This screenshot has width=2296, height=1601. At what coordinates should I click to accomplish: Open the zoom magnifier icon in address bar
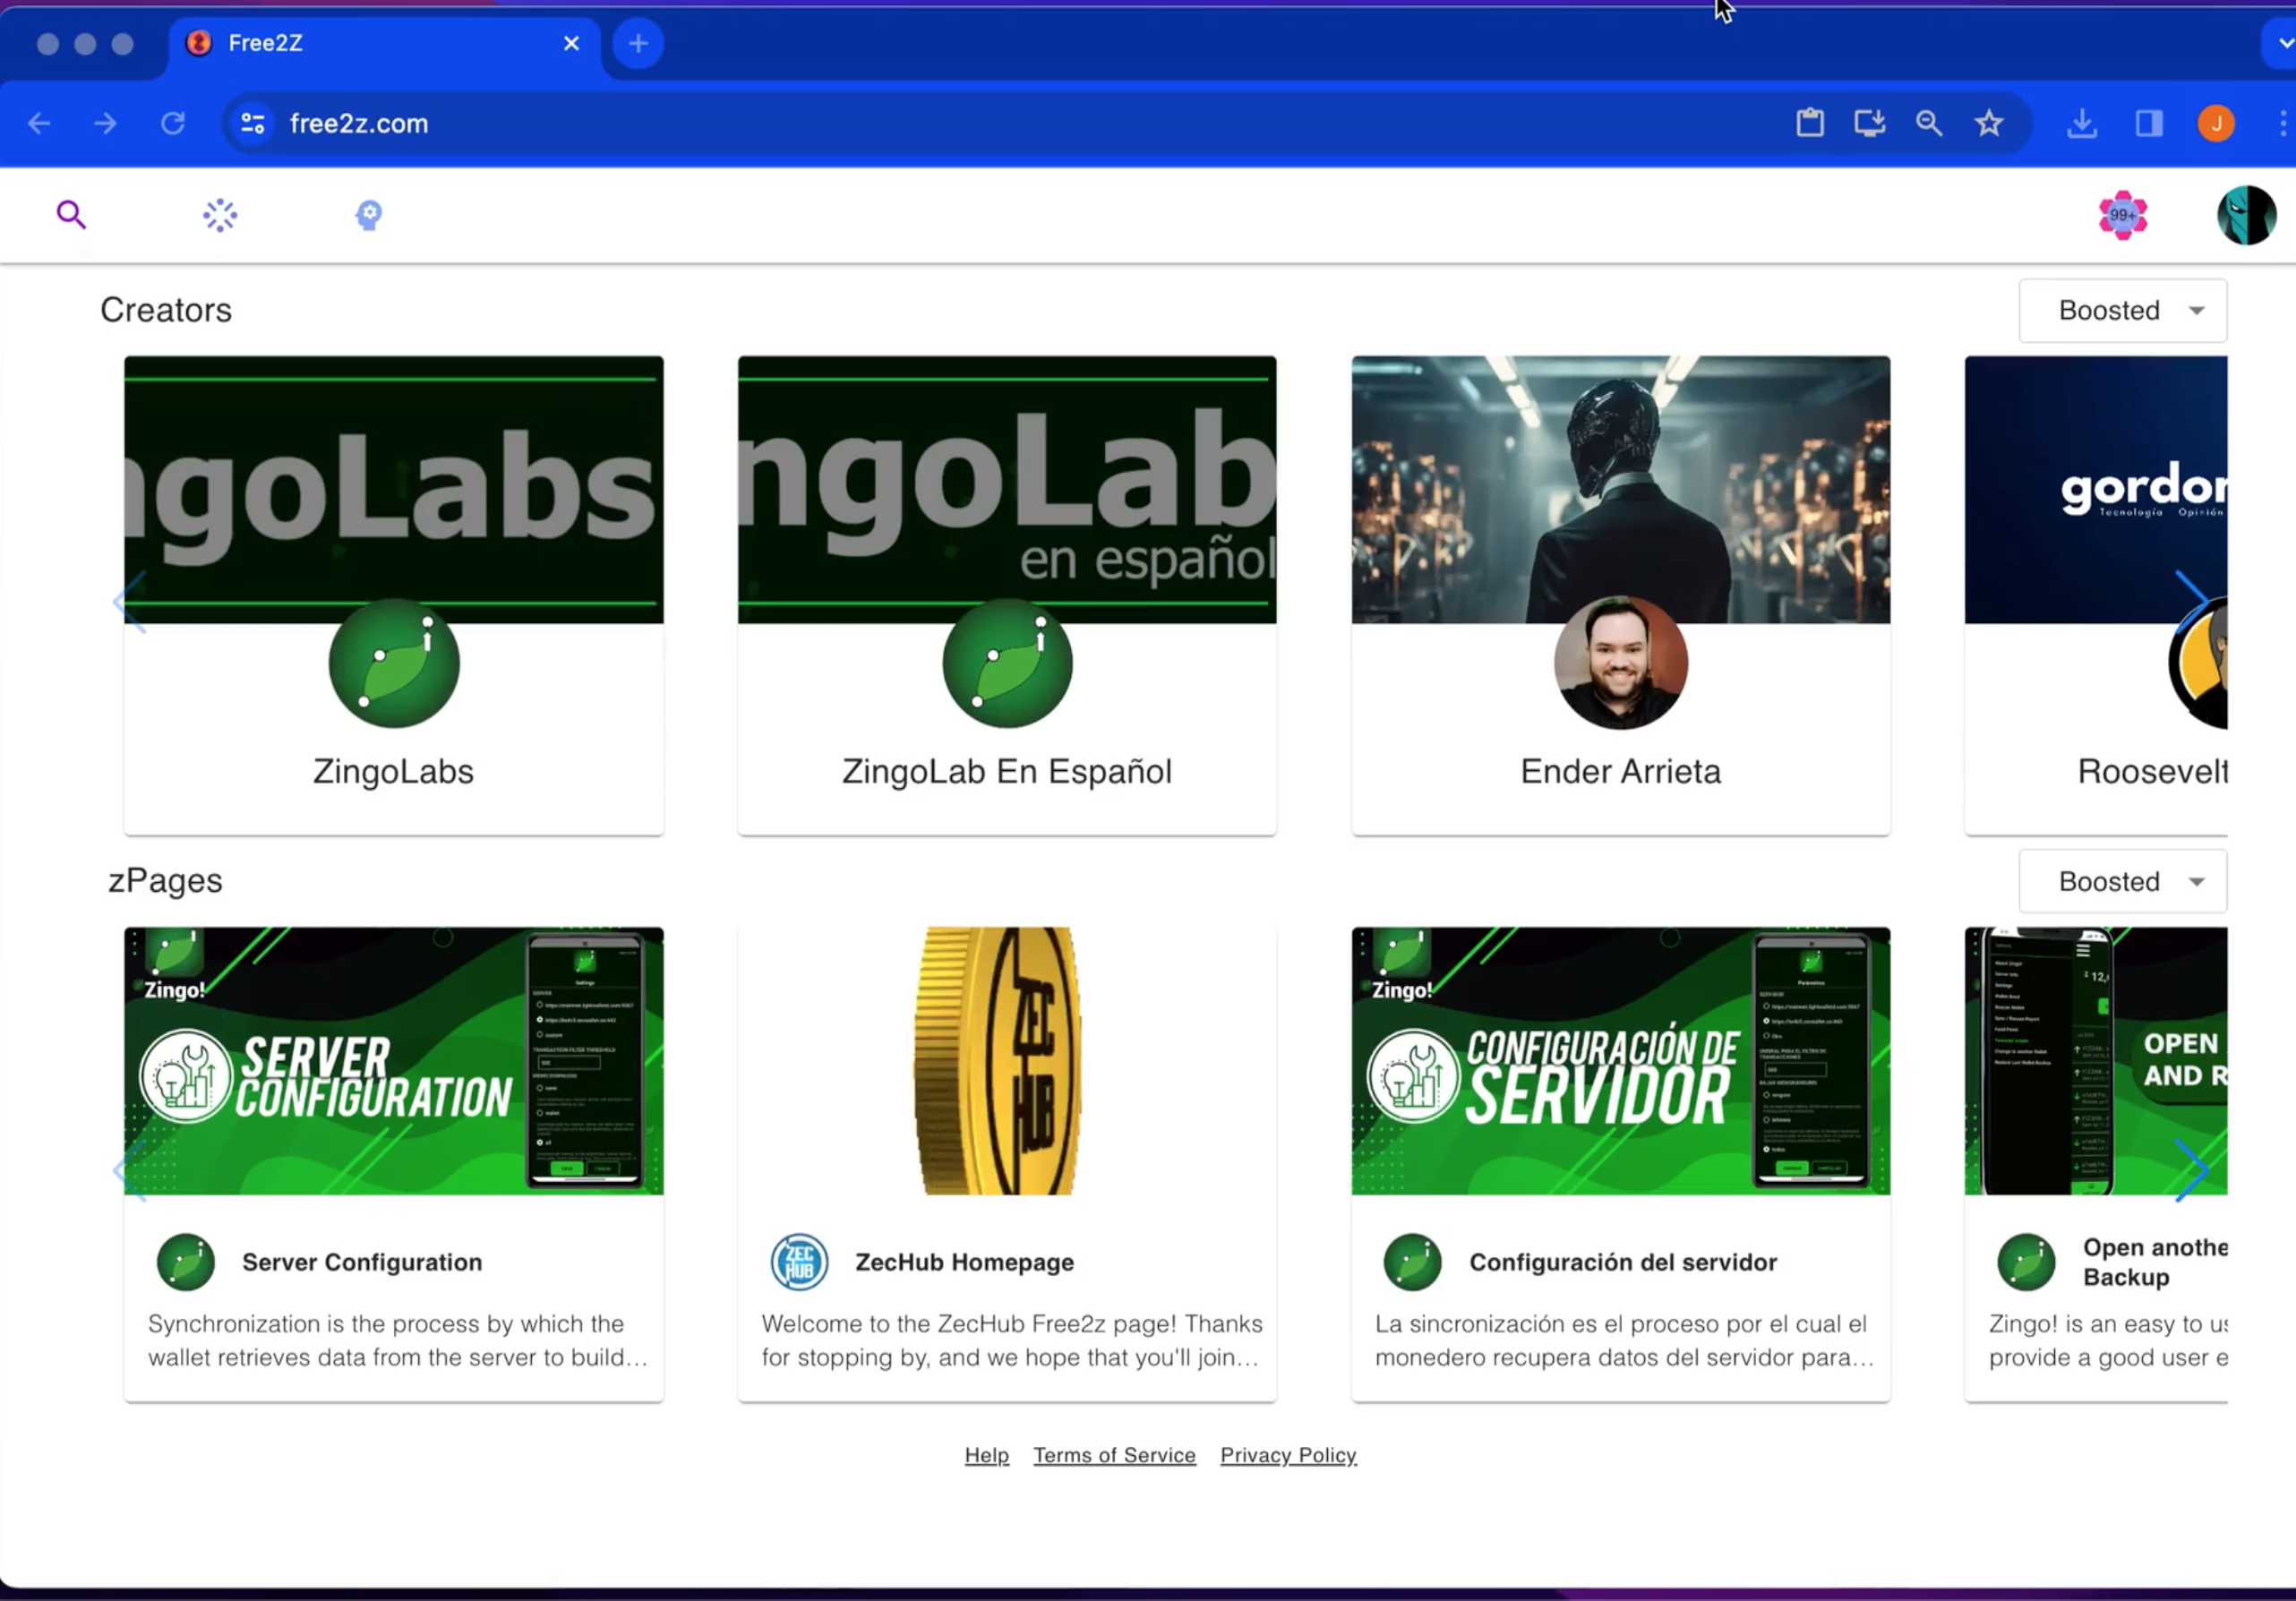tap(1929, 123)
